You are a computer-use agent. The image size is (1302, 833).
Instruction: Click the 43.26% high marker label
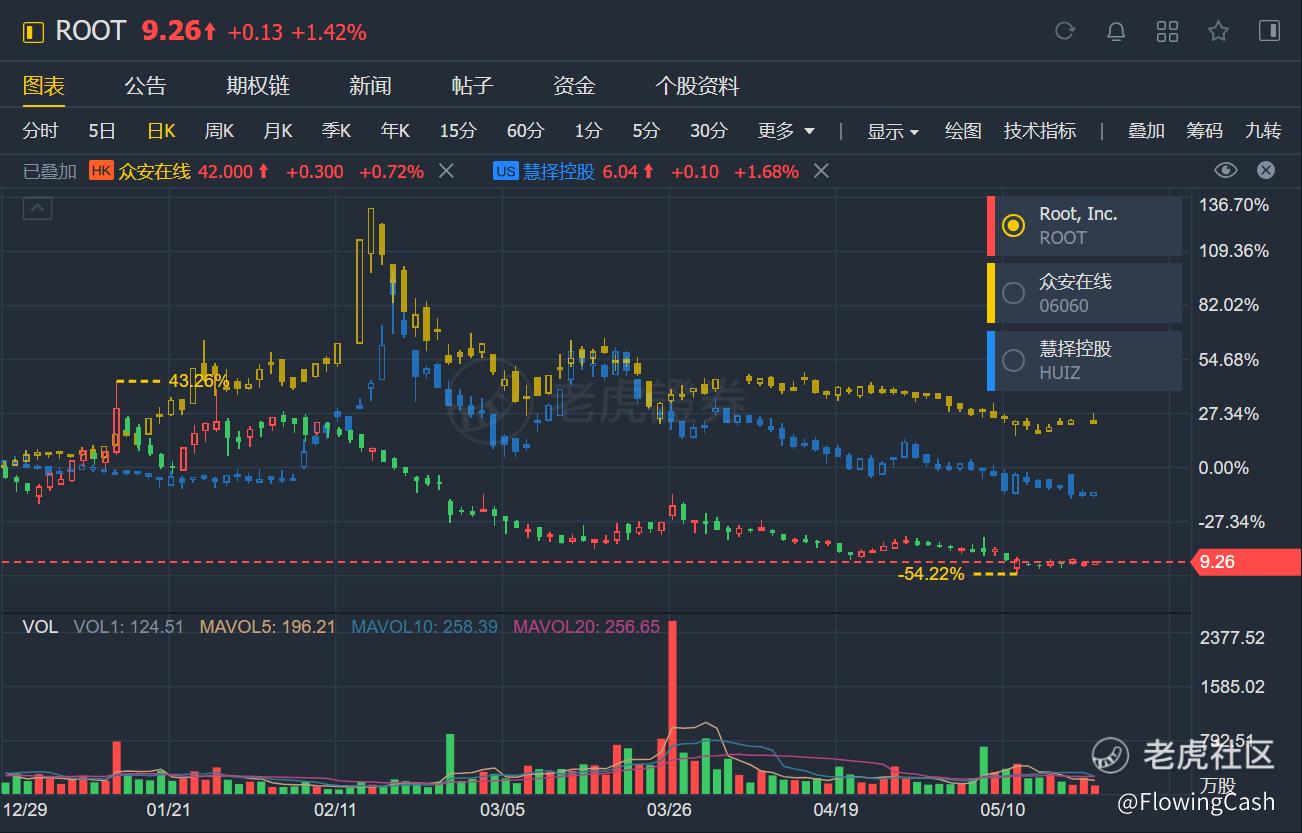coord(199,381)
